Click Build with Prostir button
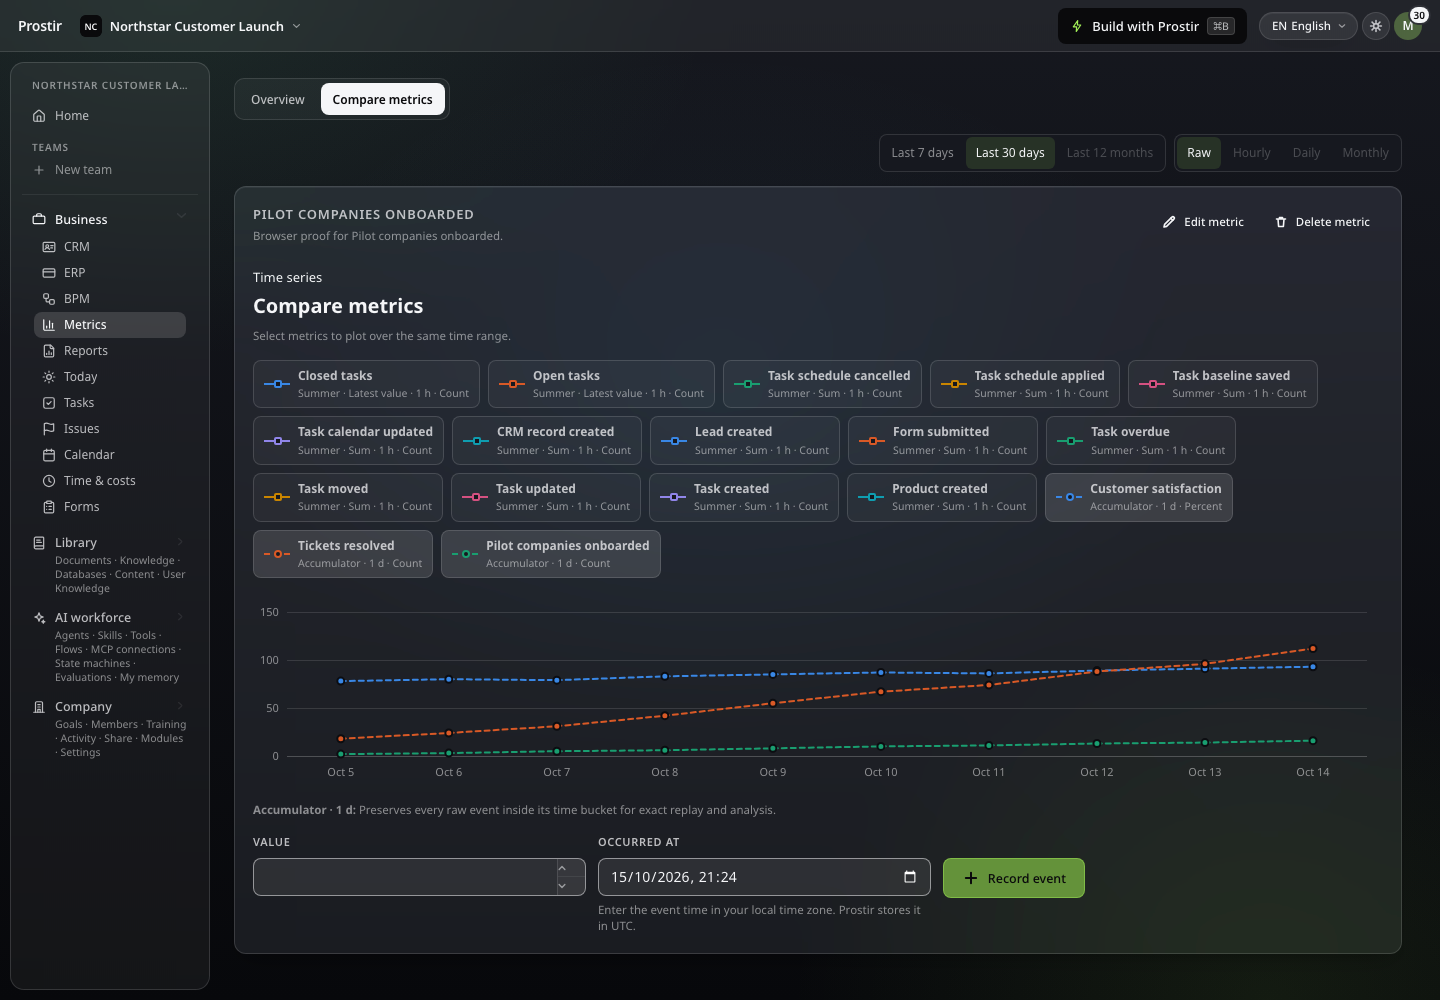The image size is (1440, 1000). point(1152,26)
